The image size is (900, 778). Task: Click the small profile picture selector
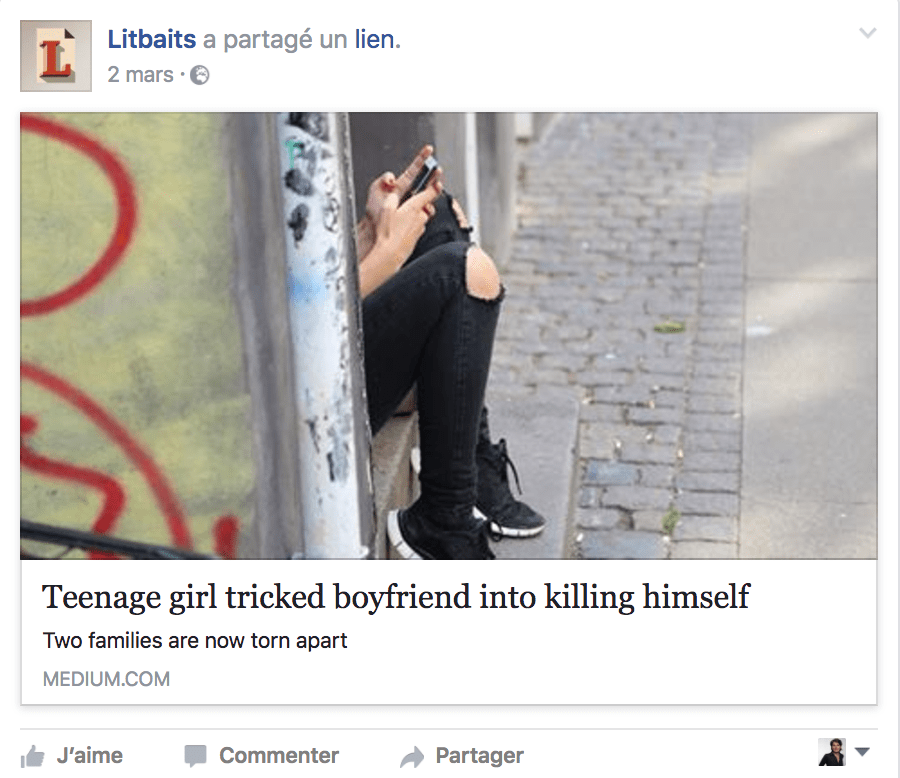[x=832, y=752]
